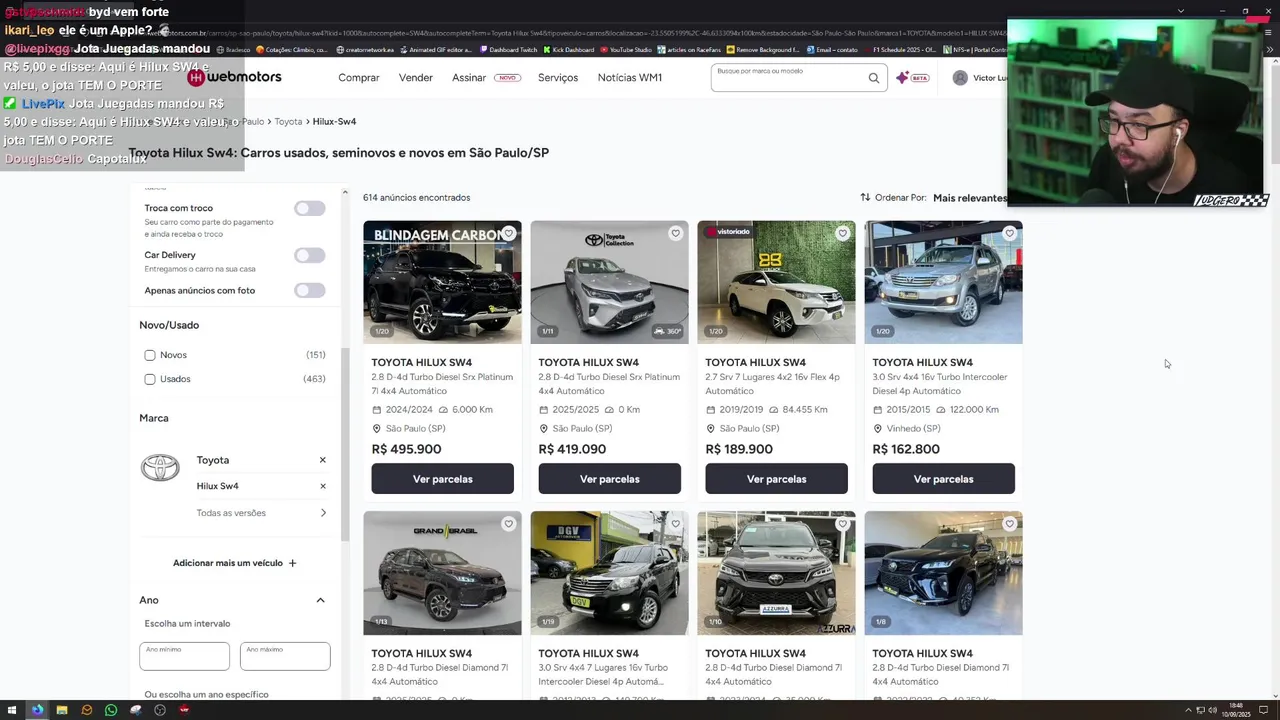Image resolution: width=1280 pixels, height=720 pixels.
Task: Open the Windows notification center icon
Action: point(1263,710)
